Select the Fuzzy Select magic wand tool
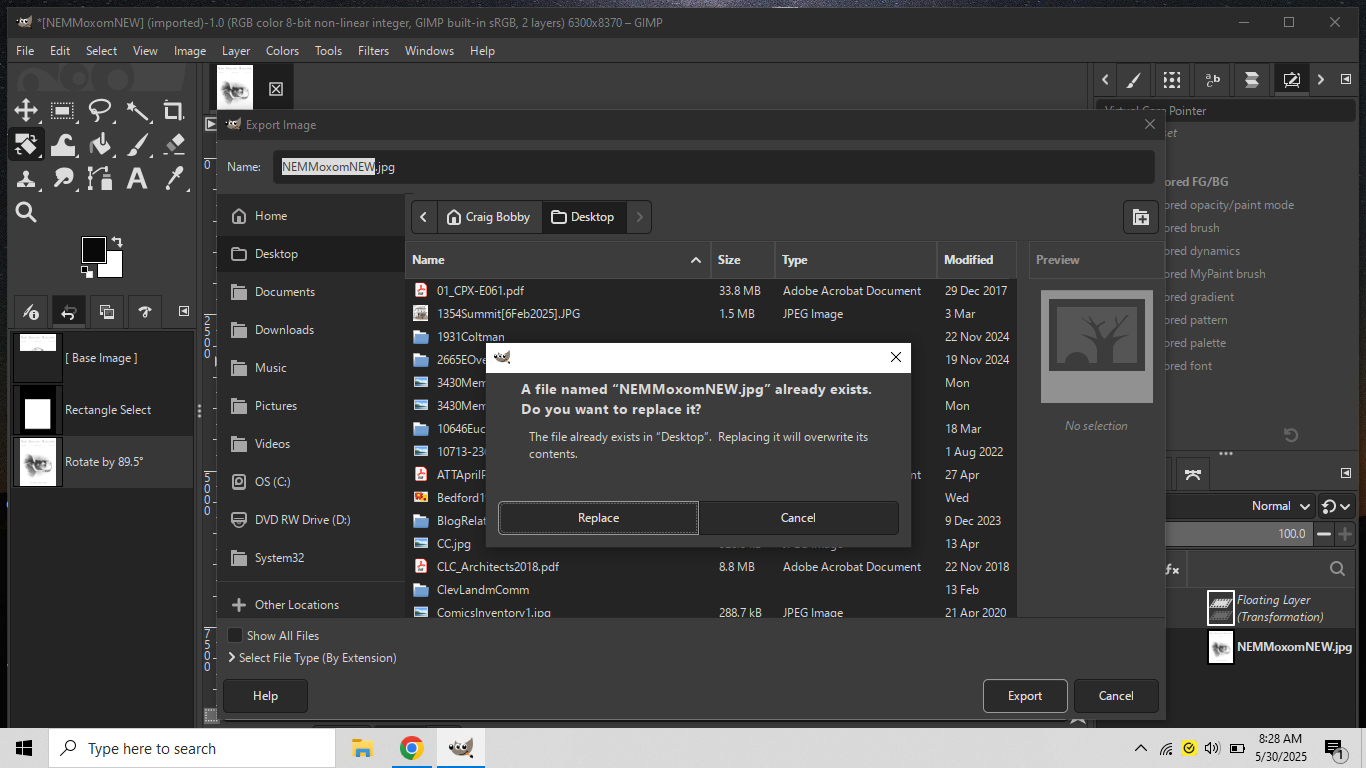The height and width of the screenshot is (768, 1366). pyautogui.click(x=137, y=111)
